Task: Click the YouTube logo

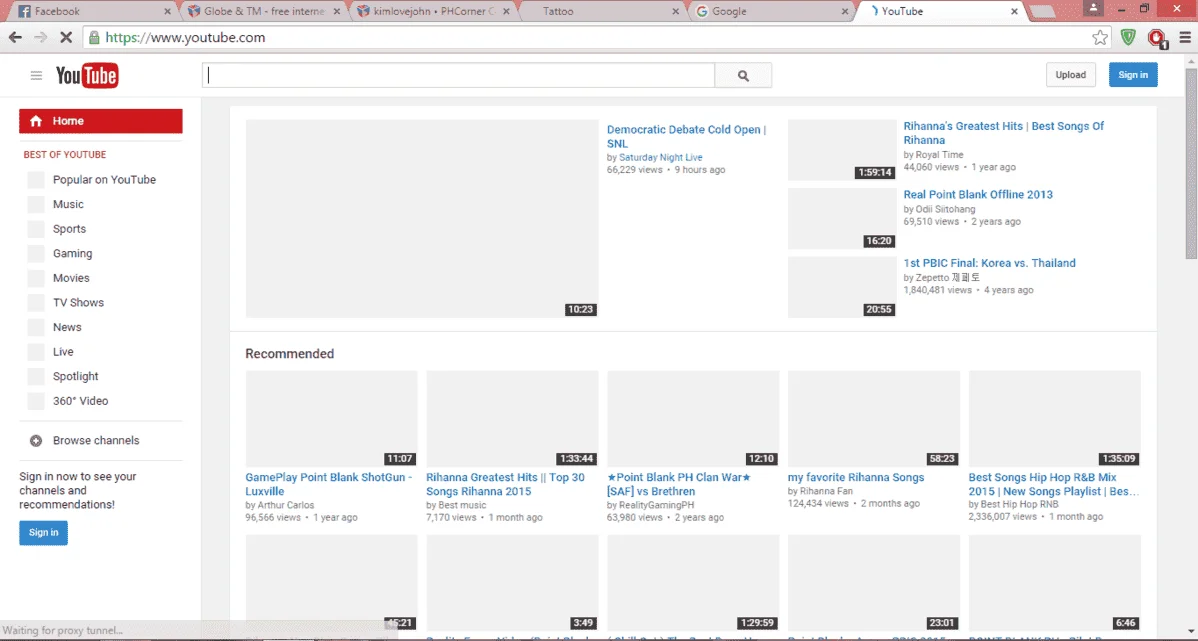Action: click(86, 76)
